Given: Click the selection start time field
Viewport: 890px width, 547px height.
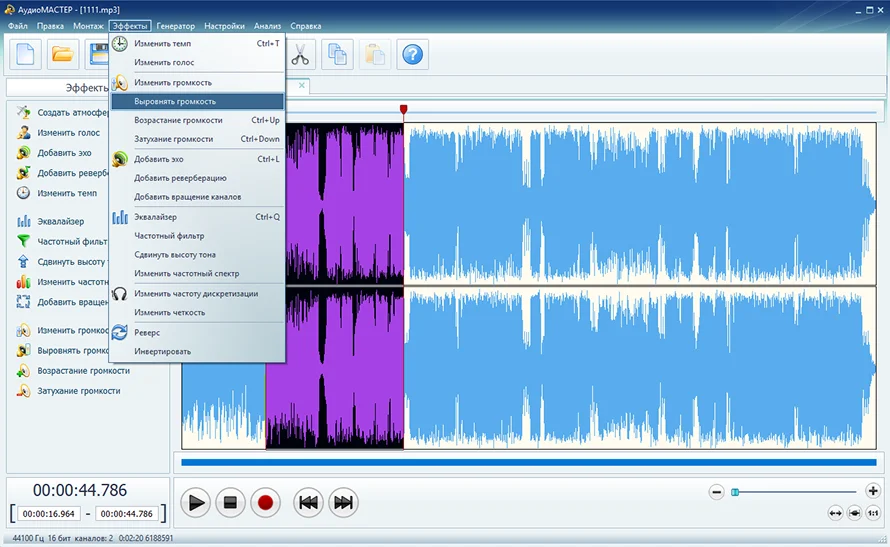Looking at the screenshot, I should (x=49, y=514).
